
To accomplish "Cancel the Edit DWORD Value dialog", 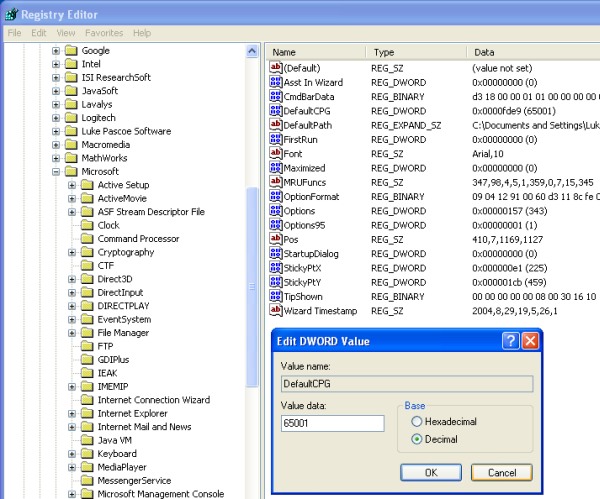I will tap(502, 473).
